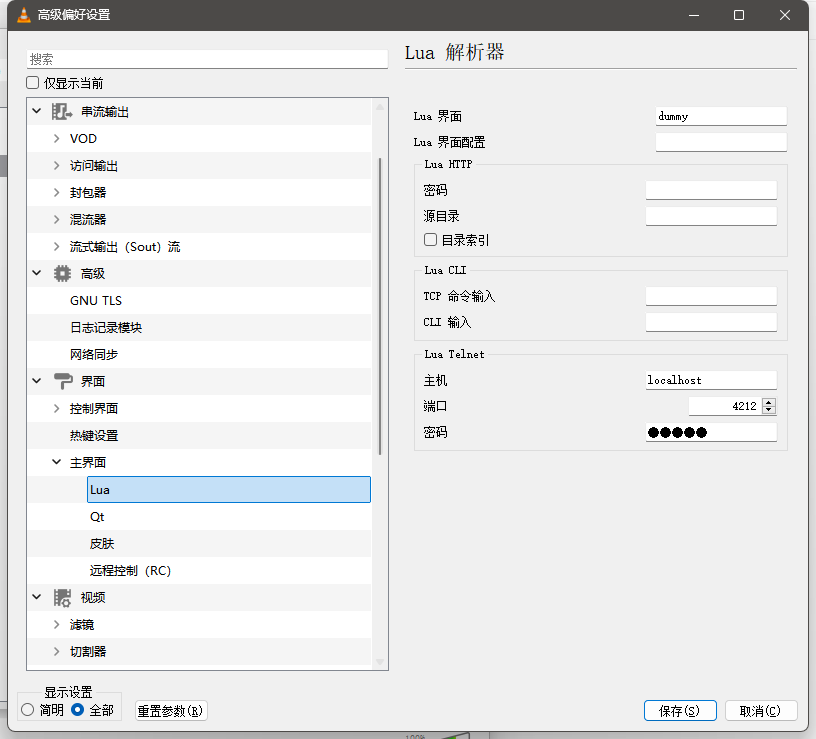
Task: Click the Lua HTTP 密码 field
Action: tap(711, 190)
